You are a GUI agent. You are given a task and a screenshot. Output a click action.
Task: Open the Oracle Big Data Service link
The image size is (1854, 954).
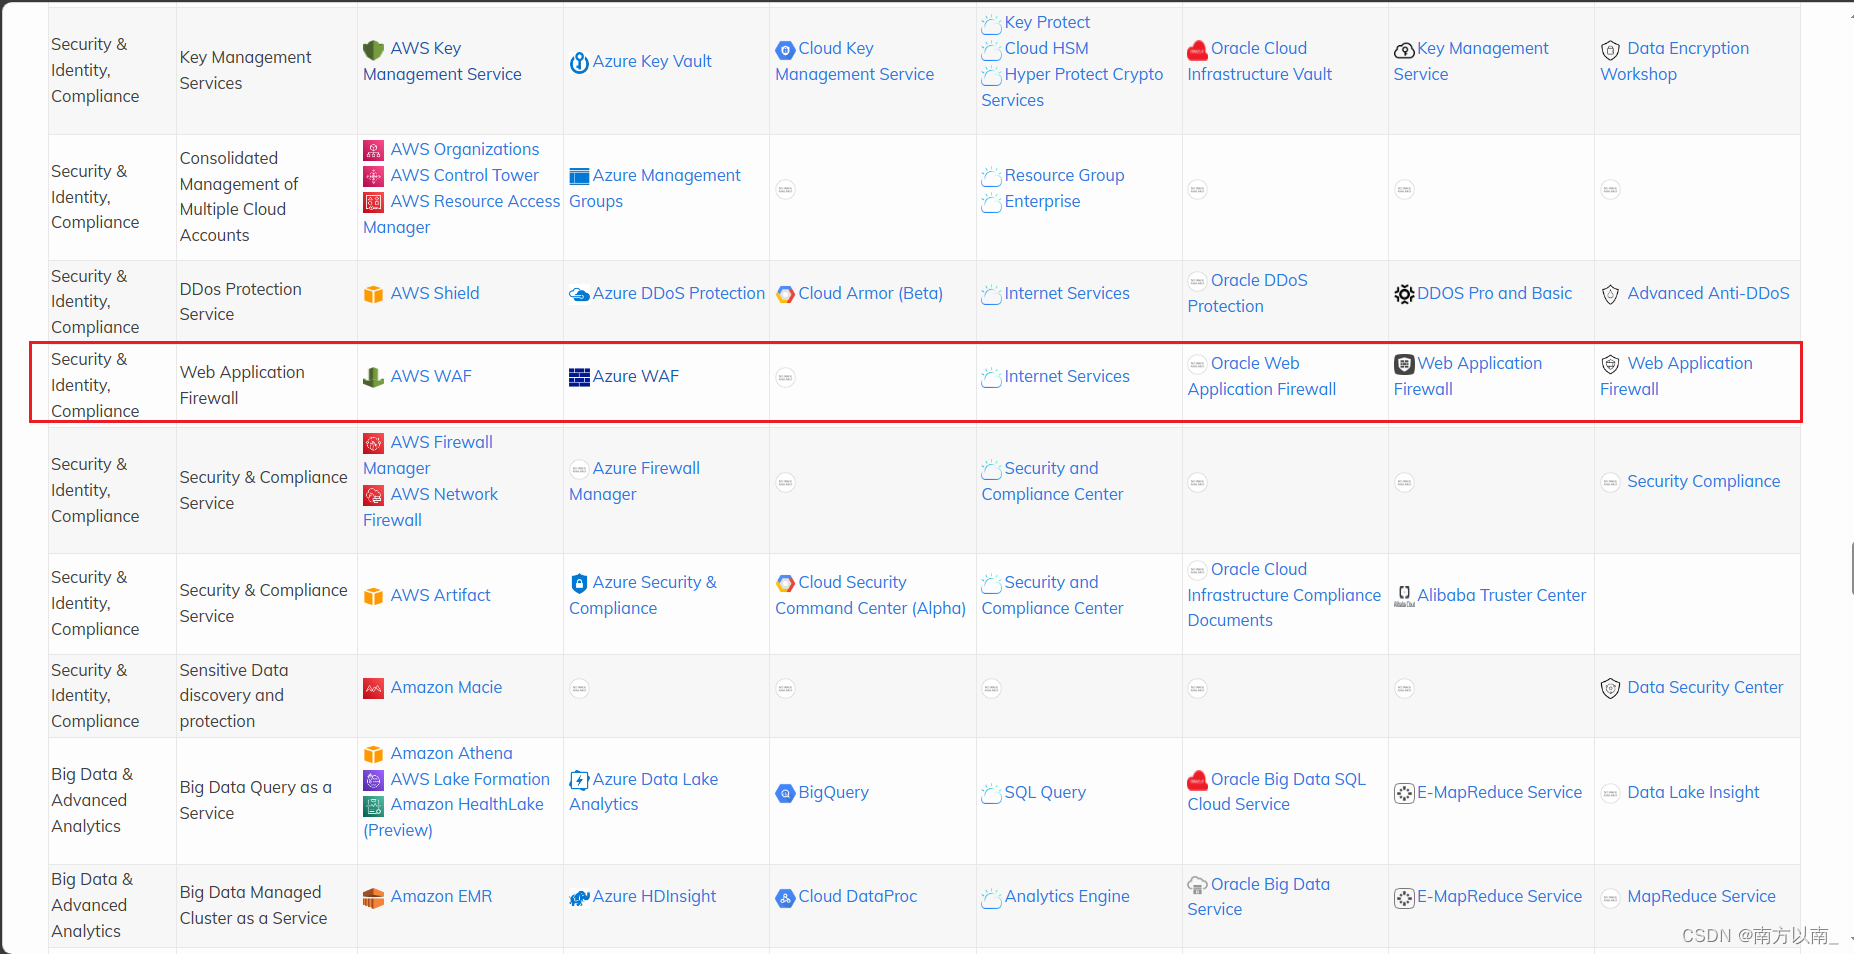click(1258, 897)
